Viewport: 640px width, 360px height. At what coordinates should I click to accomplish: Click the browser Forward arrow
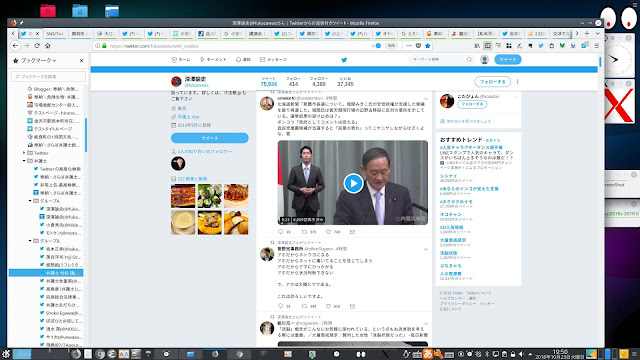click(26, 46)
